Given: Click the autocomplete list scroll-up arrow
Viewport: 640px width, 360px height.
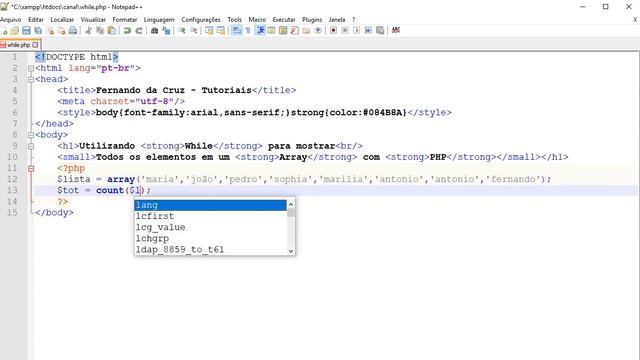Looking at the screenshot, I should coord(291,203).
